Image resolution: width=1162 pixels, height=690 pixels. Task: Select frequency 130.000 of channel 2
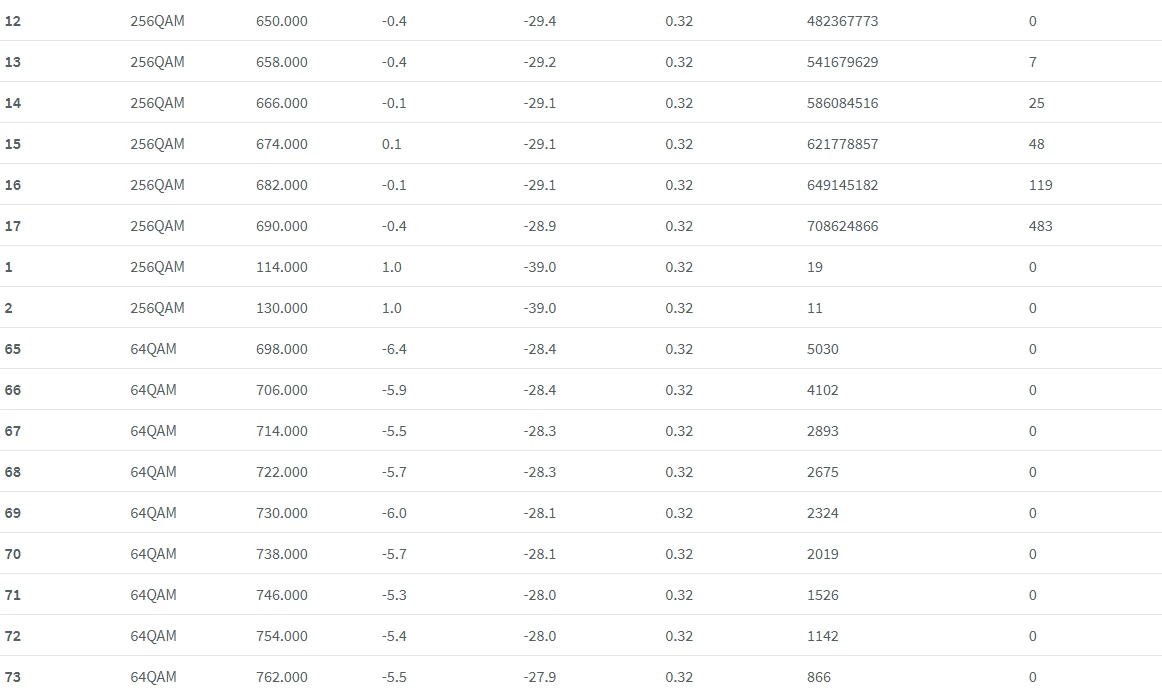tap(282, 308)
